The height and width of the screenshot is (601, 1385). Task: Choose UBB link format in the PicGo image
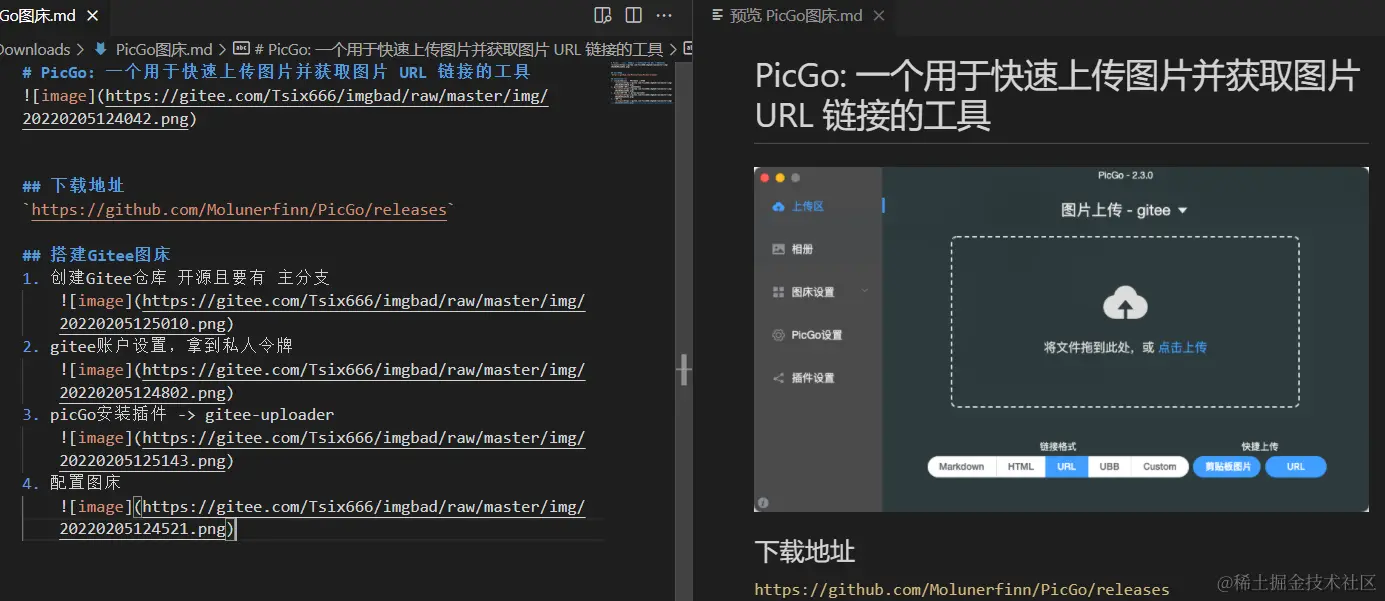tap(1109, 466)
